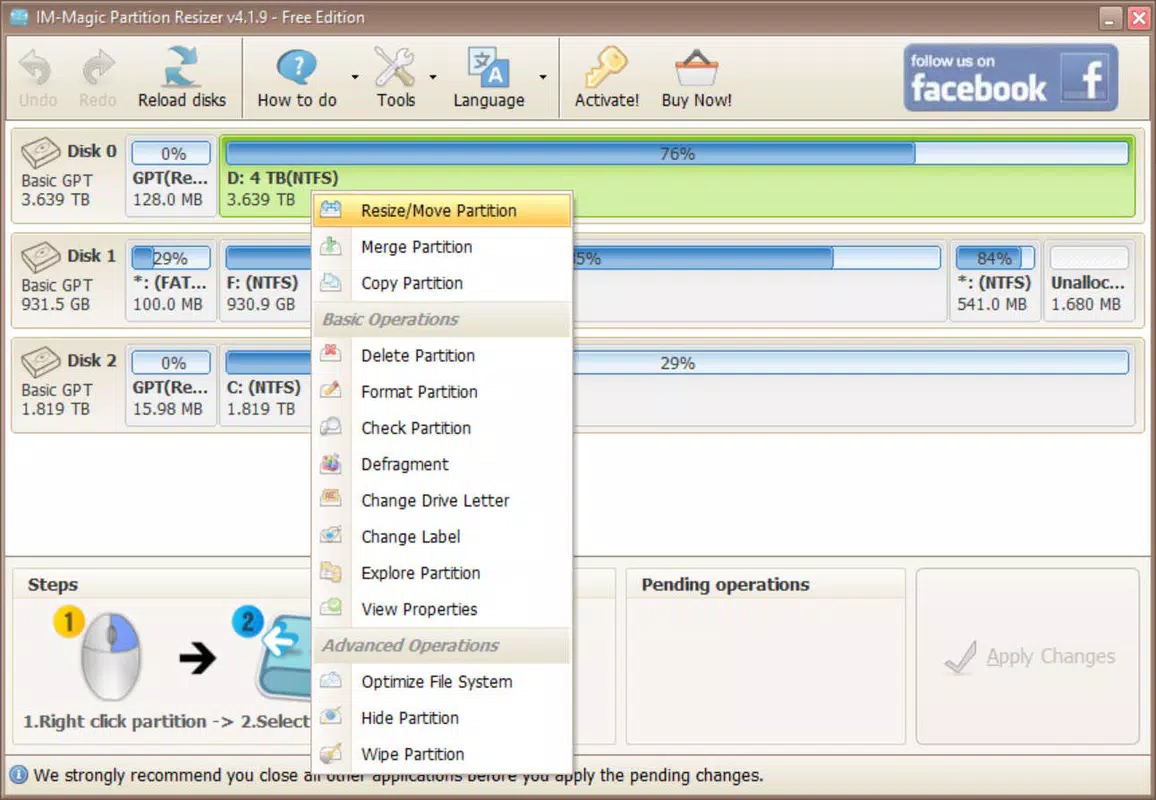This screenshot has width=1156, height=800.
Task: Click the Explore Partition folder icon
Action: tap(331, 571)
